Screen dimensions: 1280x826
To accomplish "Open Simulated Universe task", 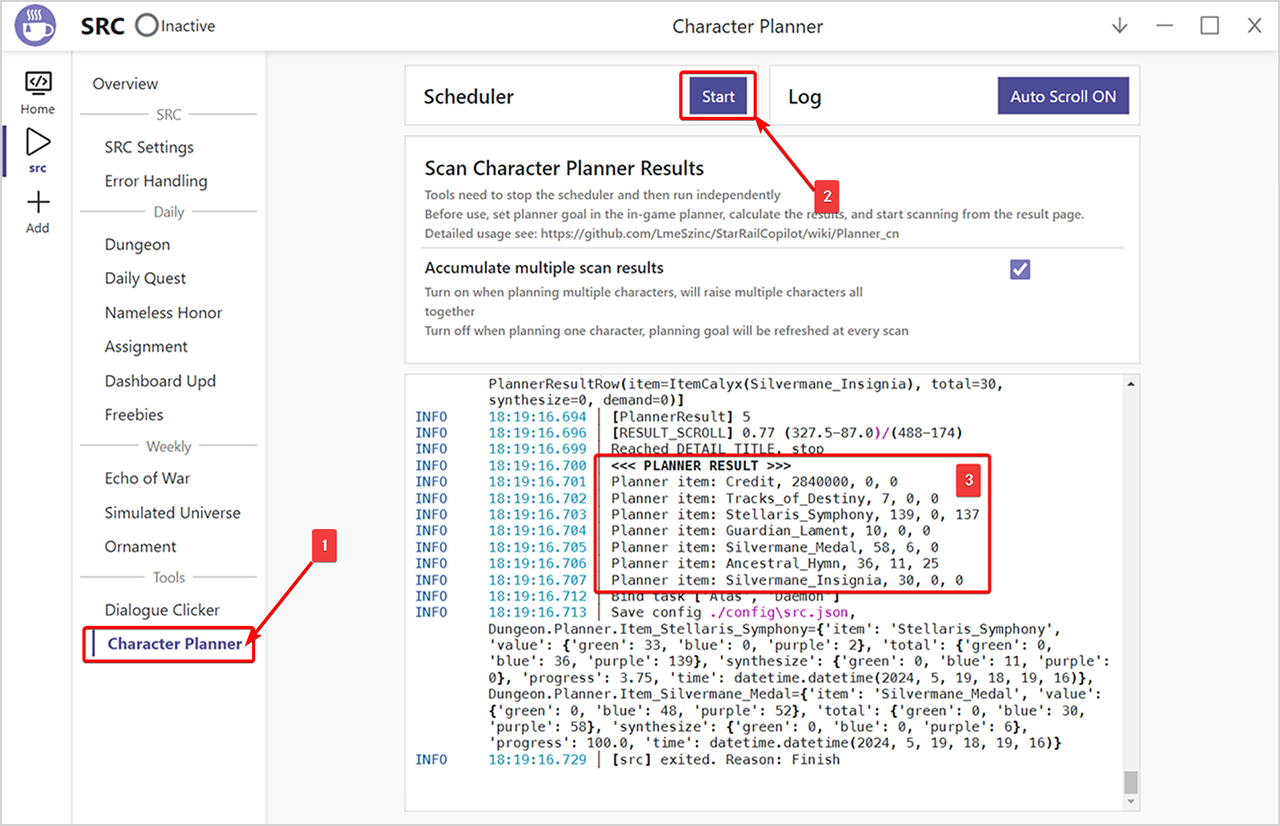I will click(x=172, y=513).
